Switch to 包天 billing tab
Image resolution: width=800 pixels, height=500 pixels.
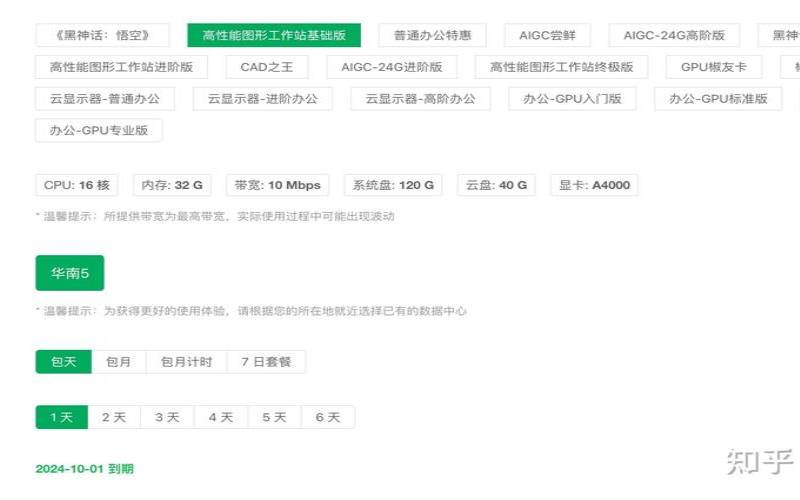pyautogui.click(x=64, y=362)
